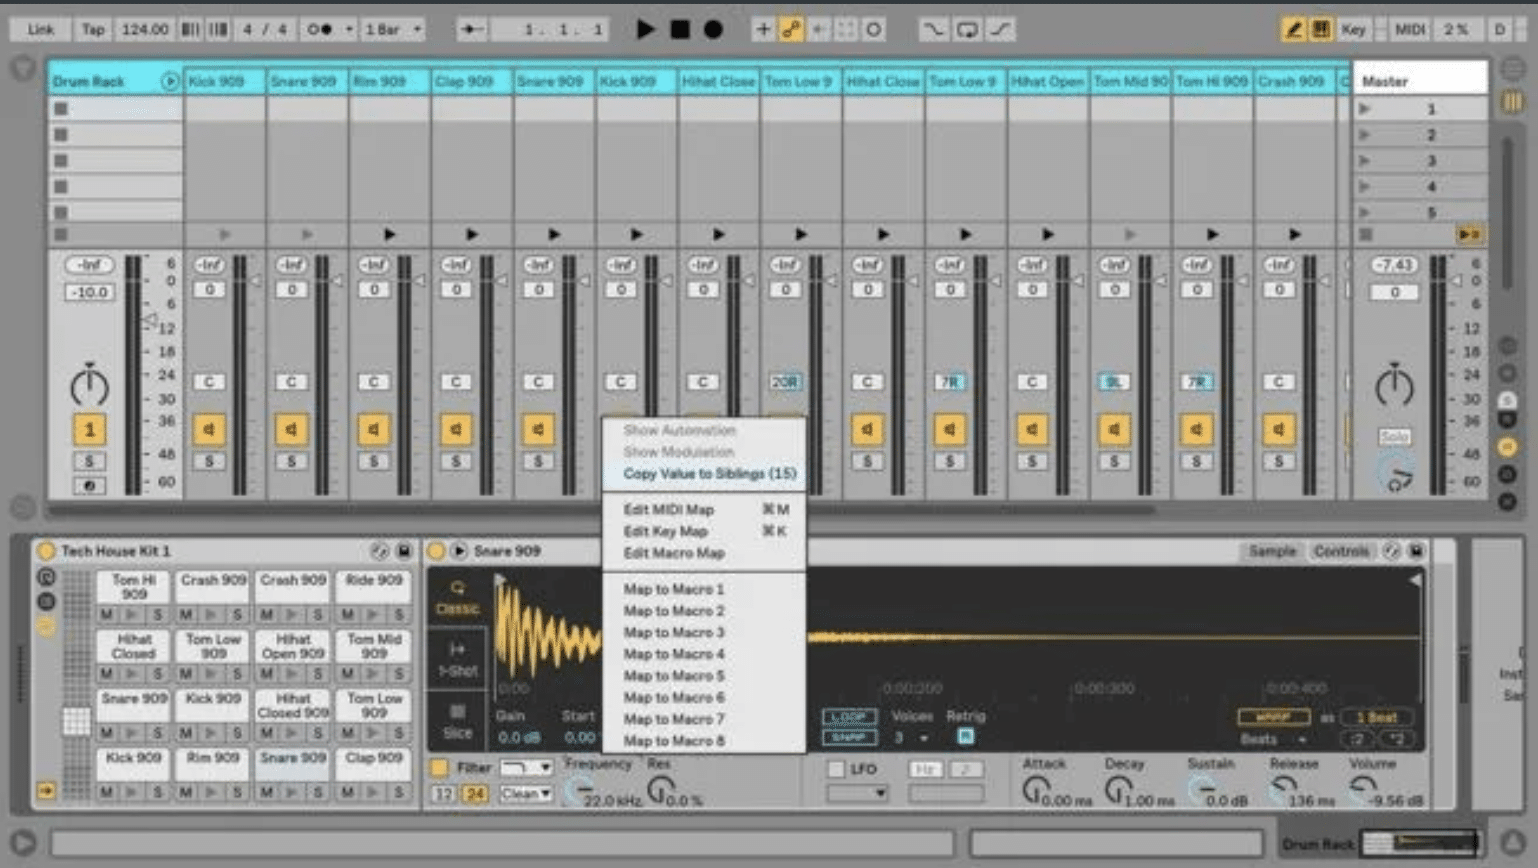Image resolution: width=1538 pixels, height=868 pixels.
Task: Launch Master scene 1
Action: [1365, 108]
